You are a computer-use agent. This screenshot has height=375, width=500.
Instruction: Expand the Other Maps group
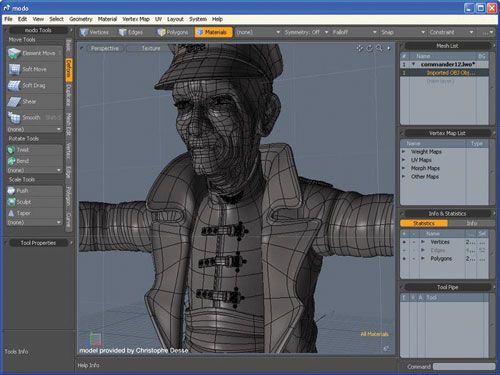[x=404, y=177]
